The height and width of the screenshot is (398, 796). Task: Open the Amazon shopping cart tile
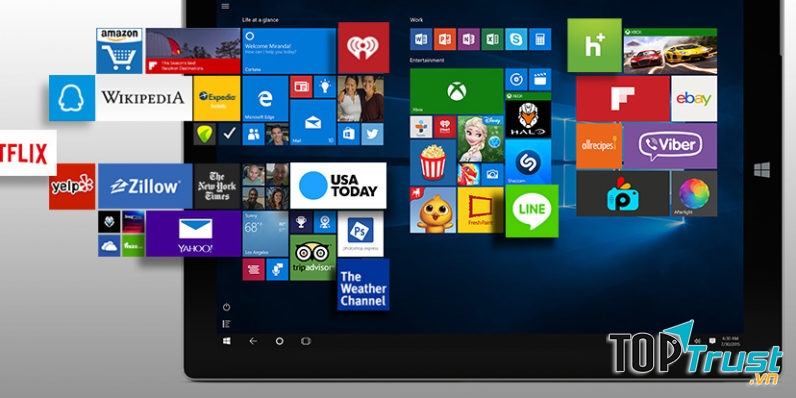[x=119, y=51]
